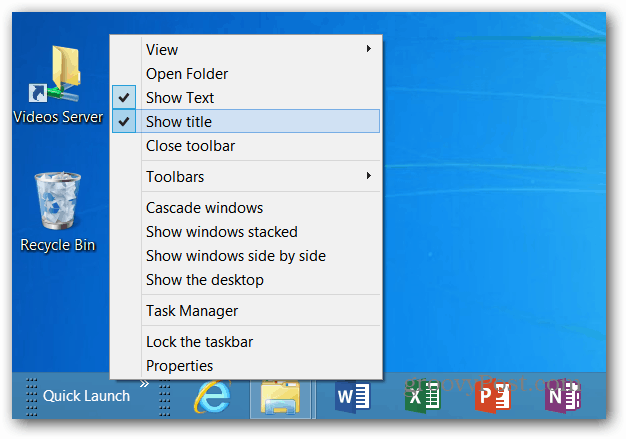The width and height of the screenshot is (626, 439).
Task: Choose Open Folder from context menu
Action: click(x=246, y=73)
